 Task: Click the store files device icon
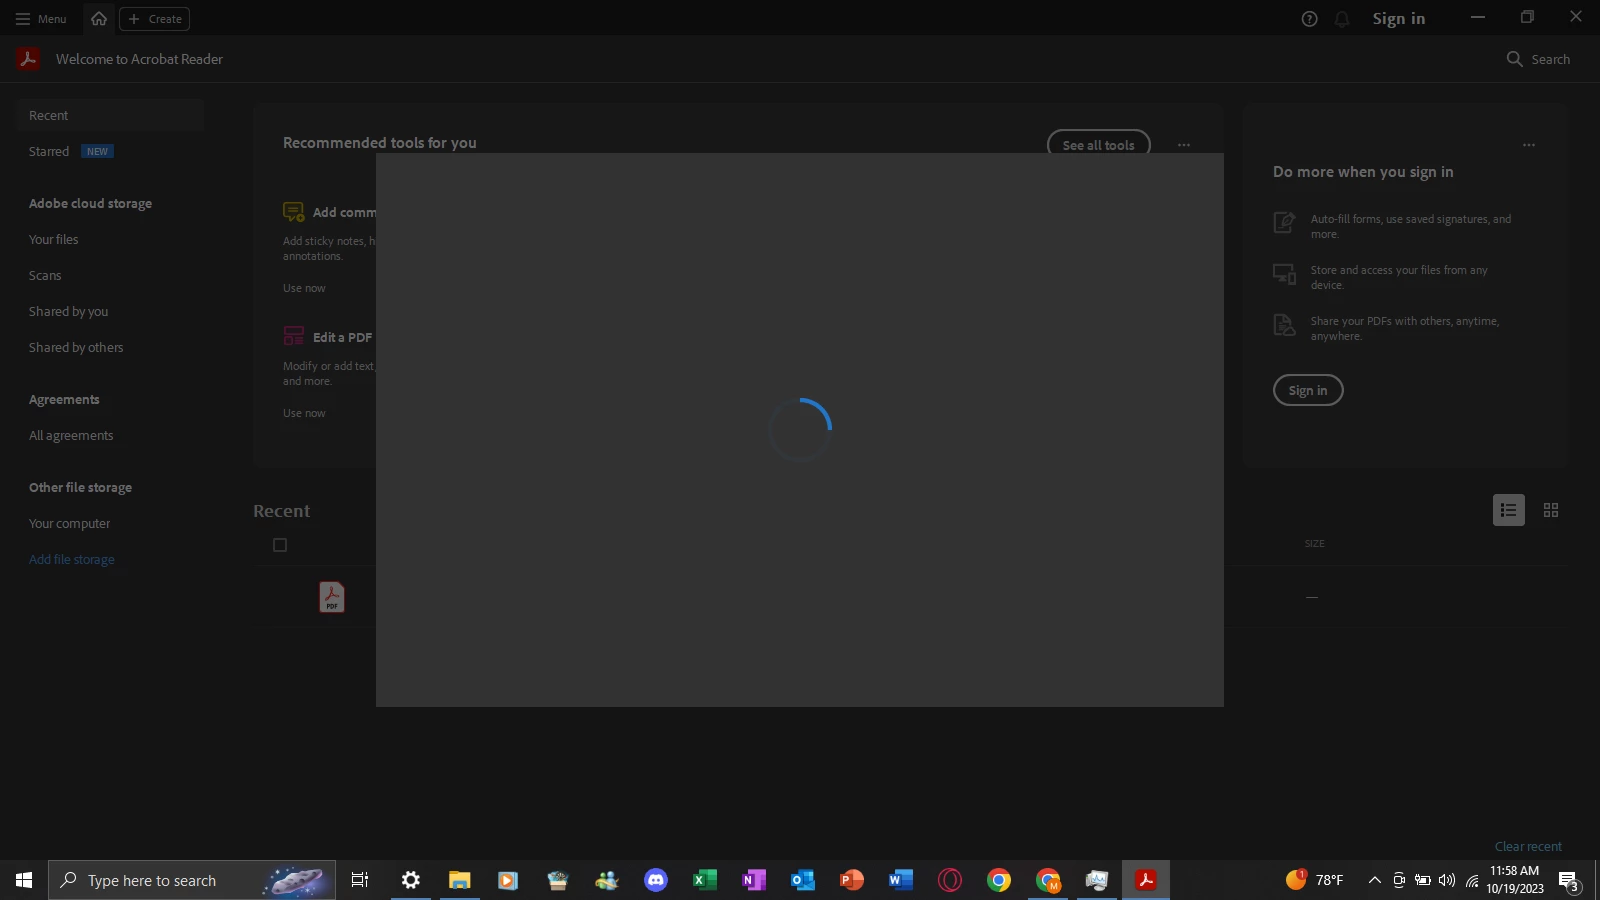point(1284,273)
